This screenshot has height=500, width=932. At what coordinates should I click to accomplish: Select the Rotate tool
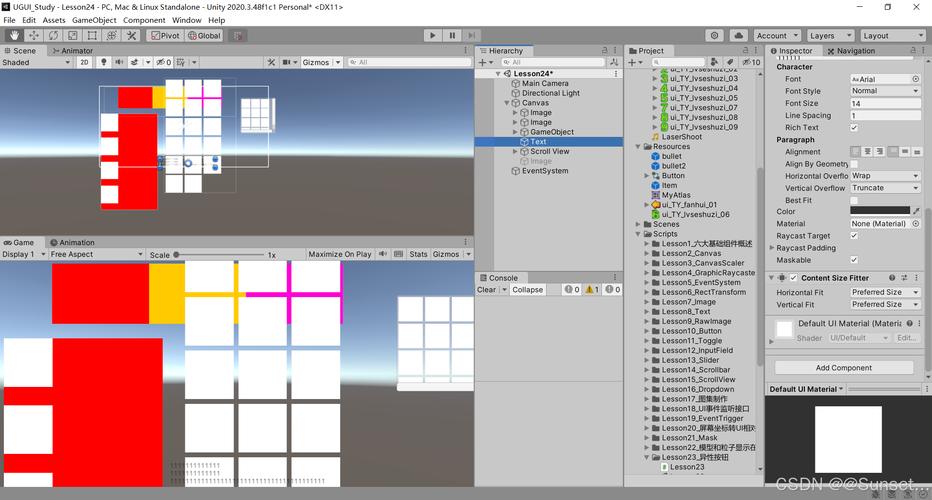coord(53,36)
